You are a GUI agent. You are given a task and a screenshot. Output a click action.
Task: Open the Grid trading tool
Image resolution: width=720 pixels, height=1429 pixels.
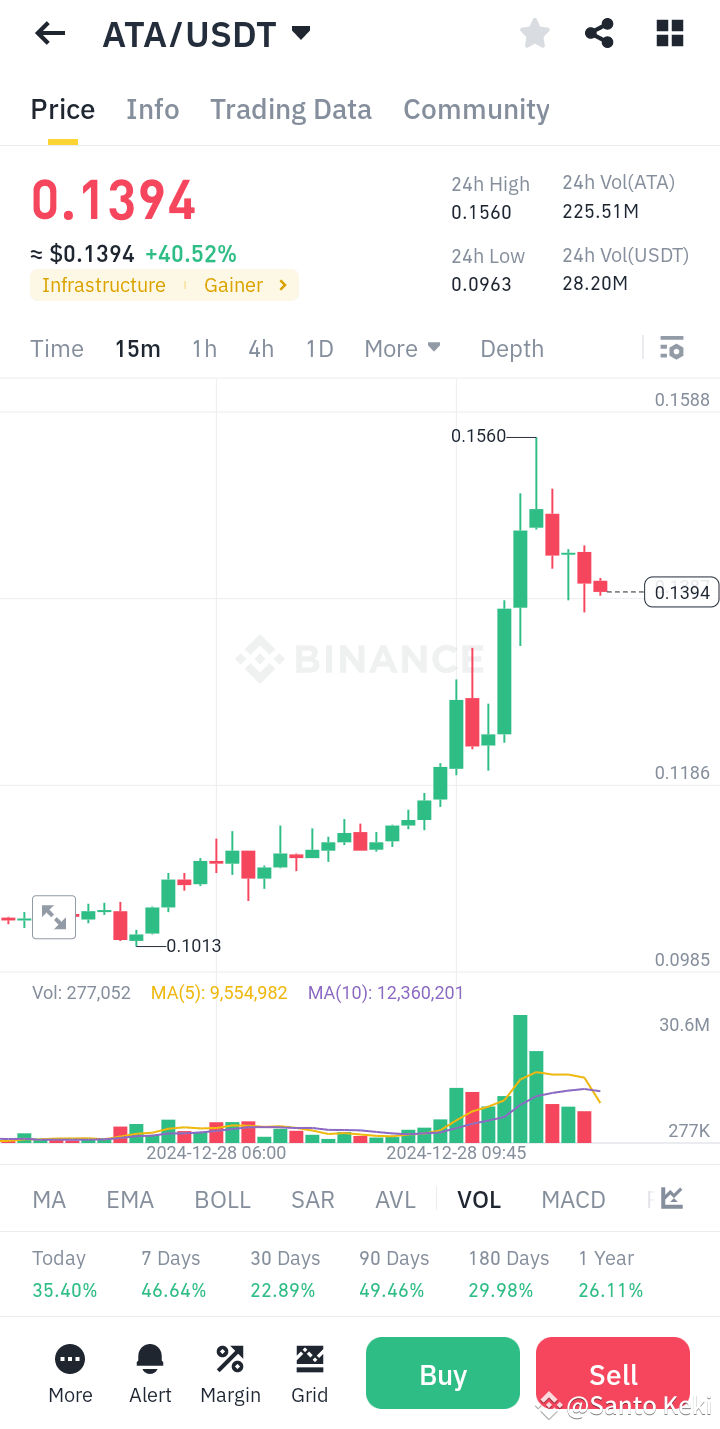point(310,1373)
